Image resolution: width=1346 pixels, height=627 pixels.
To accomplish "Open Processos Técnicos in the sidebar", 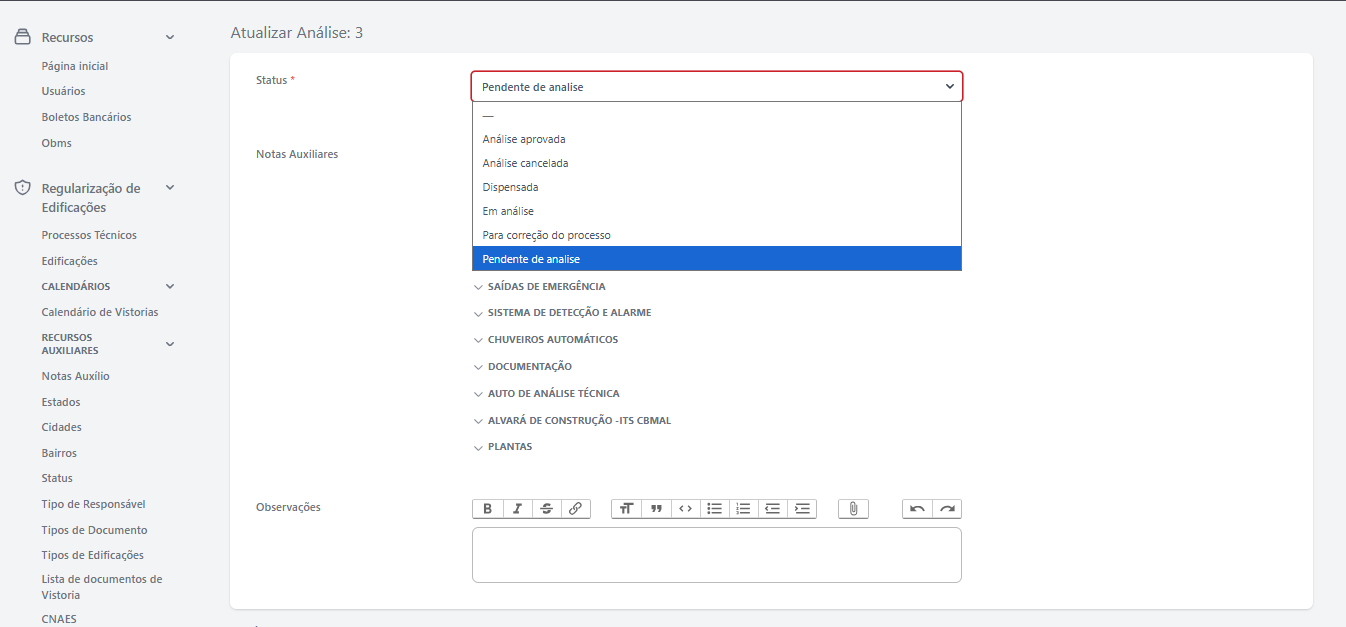I will coord(89,235).
